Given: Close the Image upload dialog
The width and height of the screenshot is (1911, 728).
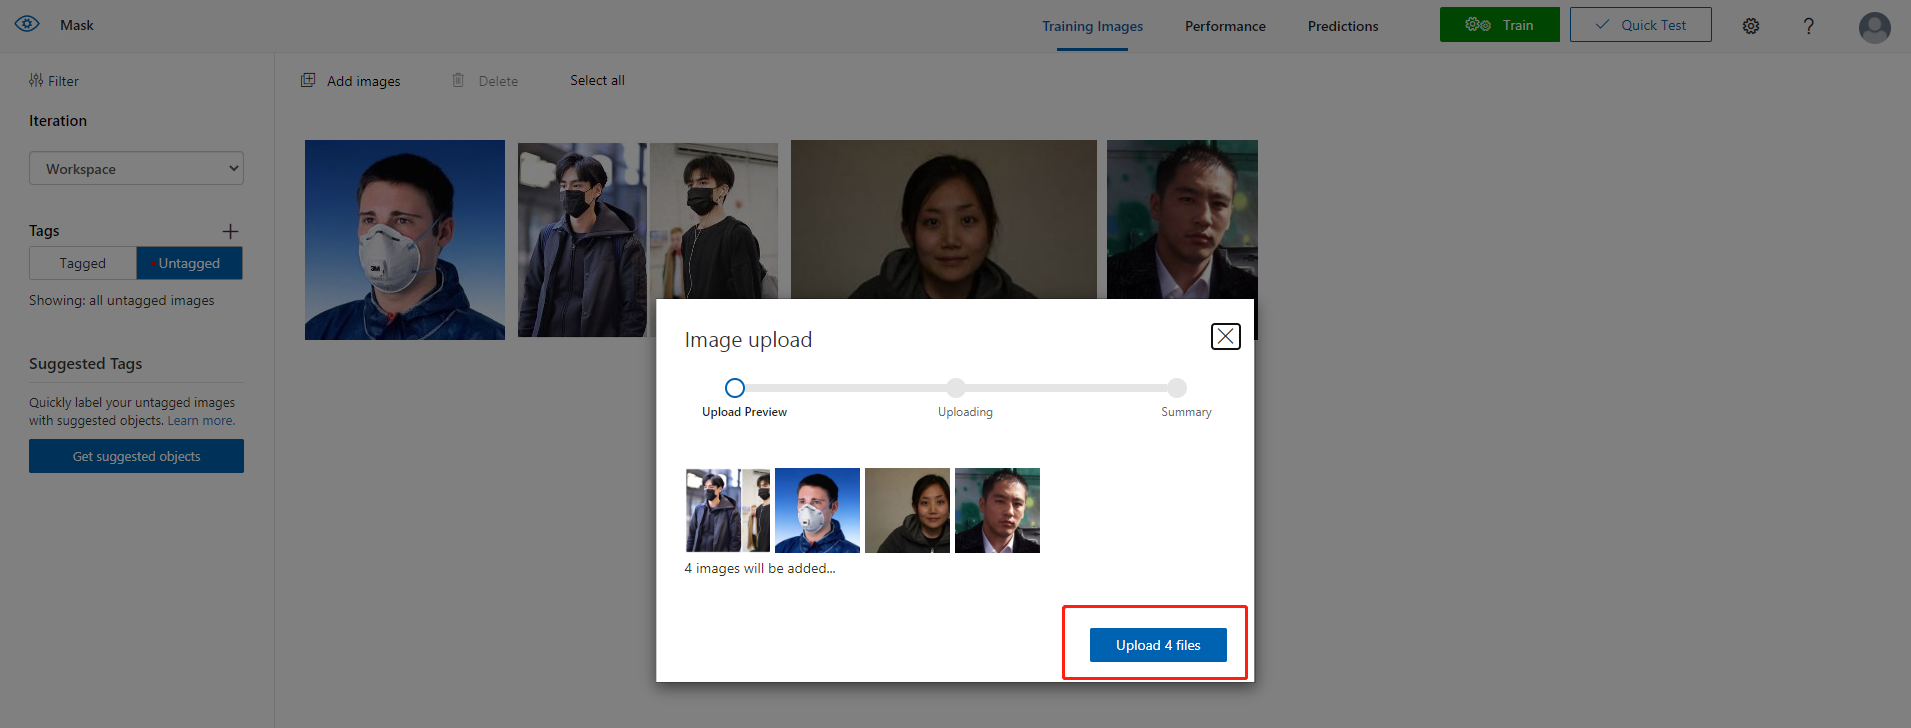Looking at the screenshot, I should [1225, 336].
